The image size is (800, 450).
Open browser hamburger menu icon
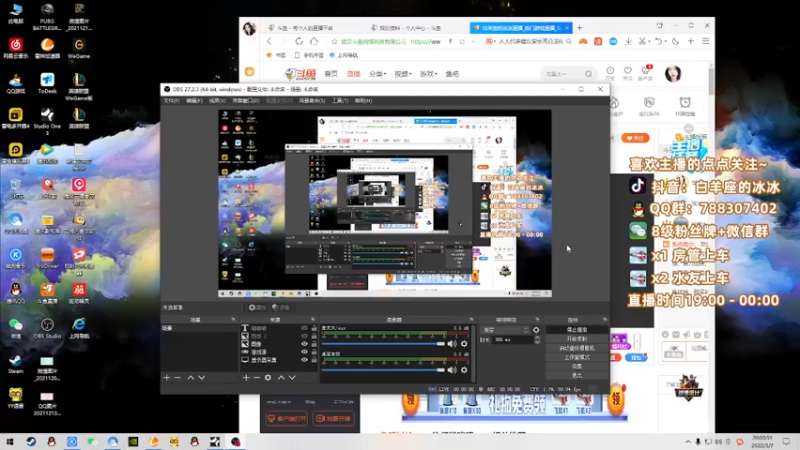706,41
